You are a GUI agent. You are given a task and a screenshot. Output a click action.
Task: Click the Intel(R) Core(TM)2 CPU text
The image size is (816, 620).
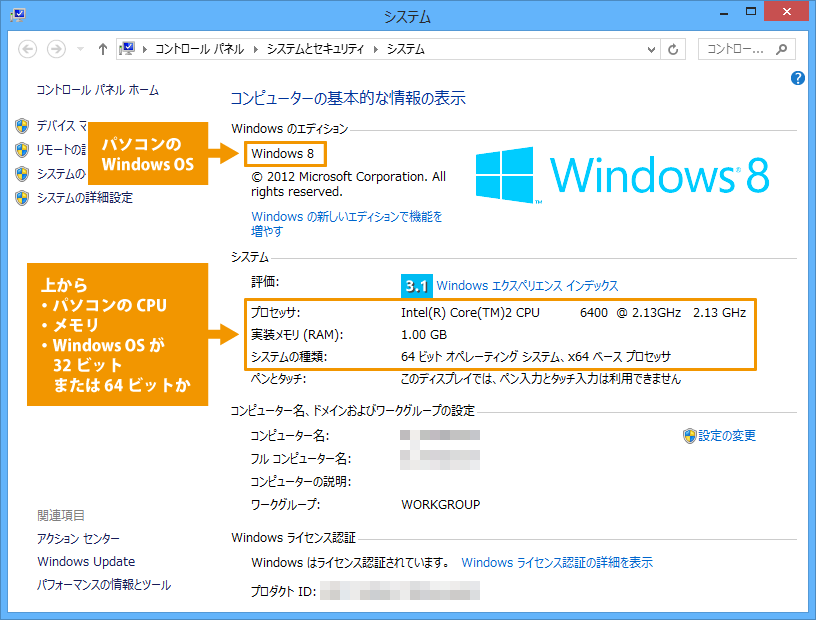pyautogui.click(x=470, y=313)
